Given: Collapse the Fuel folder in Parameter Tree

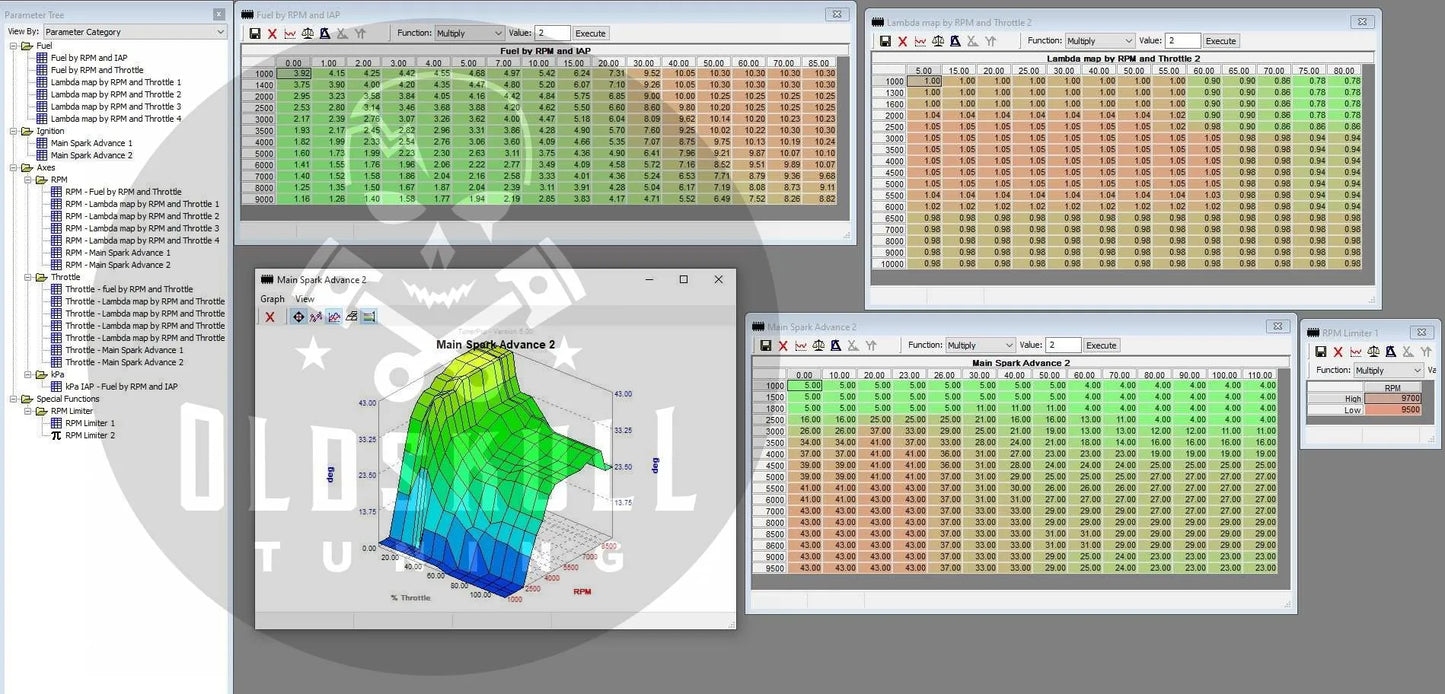Looking at the screenshot, I should (x=13, y=46).
